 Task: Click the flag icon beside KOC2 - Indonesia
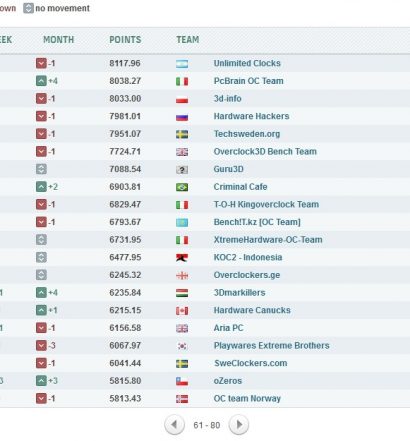pos(182,258)
